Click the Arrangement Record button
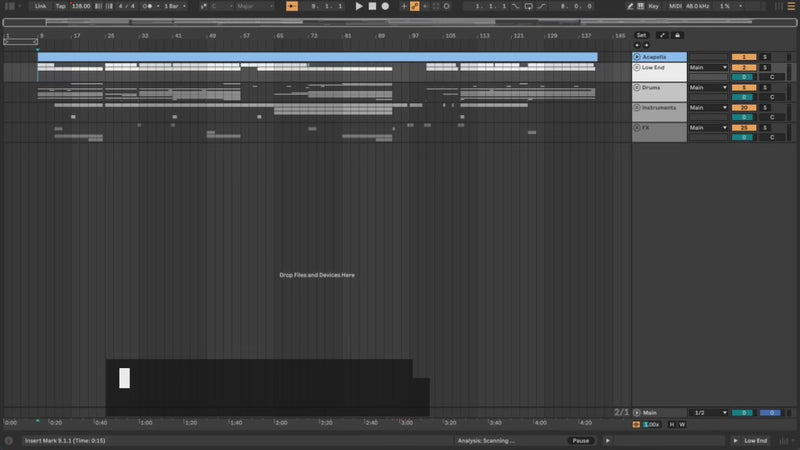The width and height of the screenshot is (800, 450). [x=386, y=6]
